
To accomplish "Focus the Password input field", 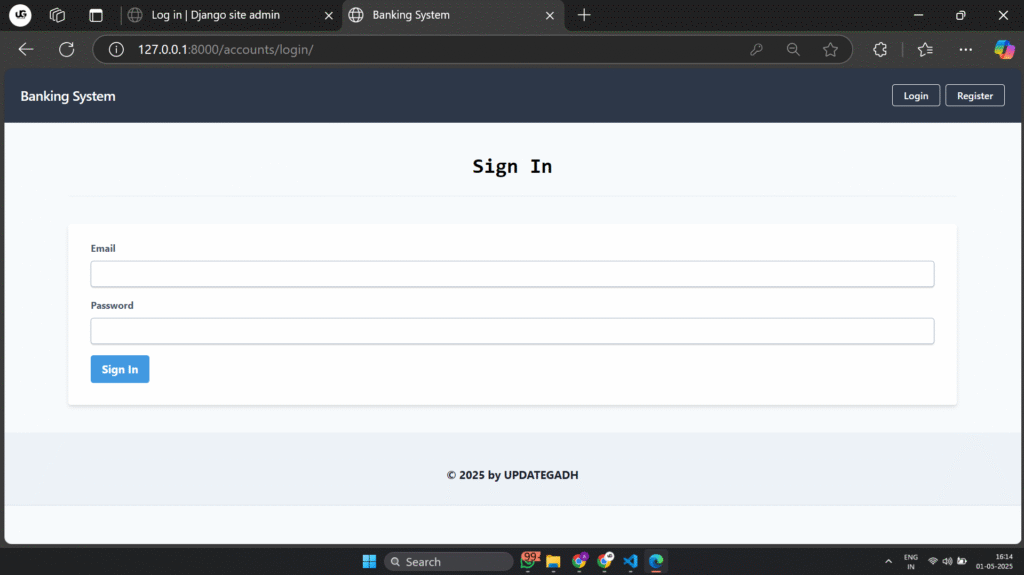I will (512, 331).
